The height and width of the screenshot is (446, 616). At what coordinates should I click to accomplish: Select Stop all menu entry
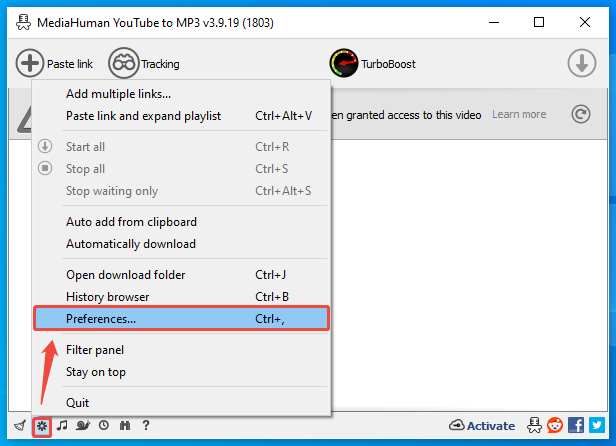pyautogui.click(x=182, y=169)
